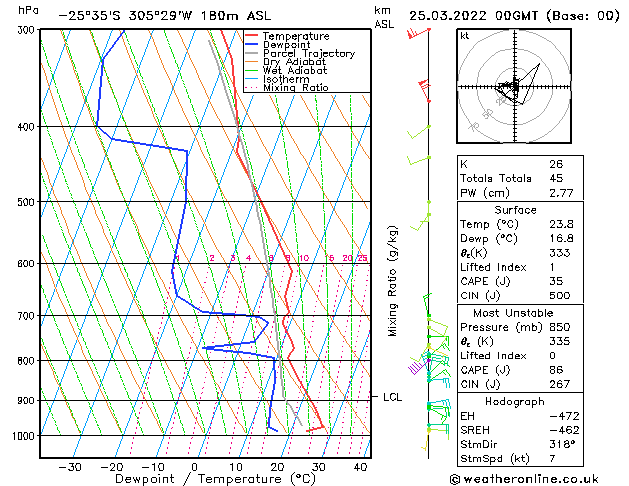Click the red wind barb at 300 hPa
Image resolution: width=629 pixels, height=486 pixels.
pyautogui.click(x=417, y=33)
